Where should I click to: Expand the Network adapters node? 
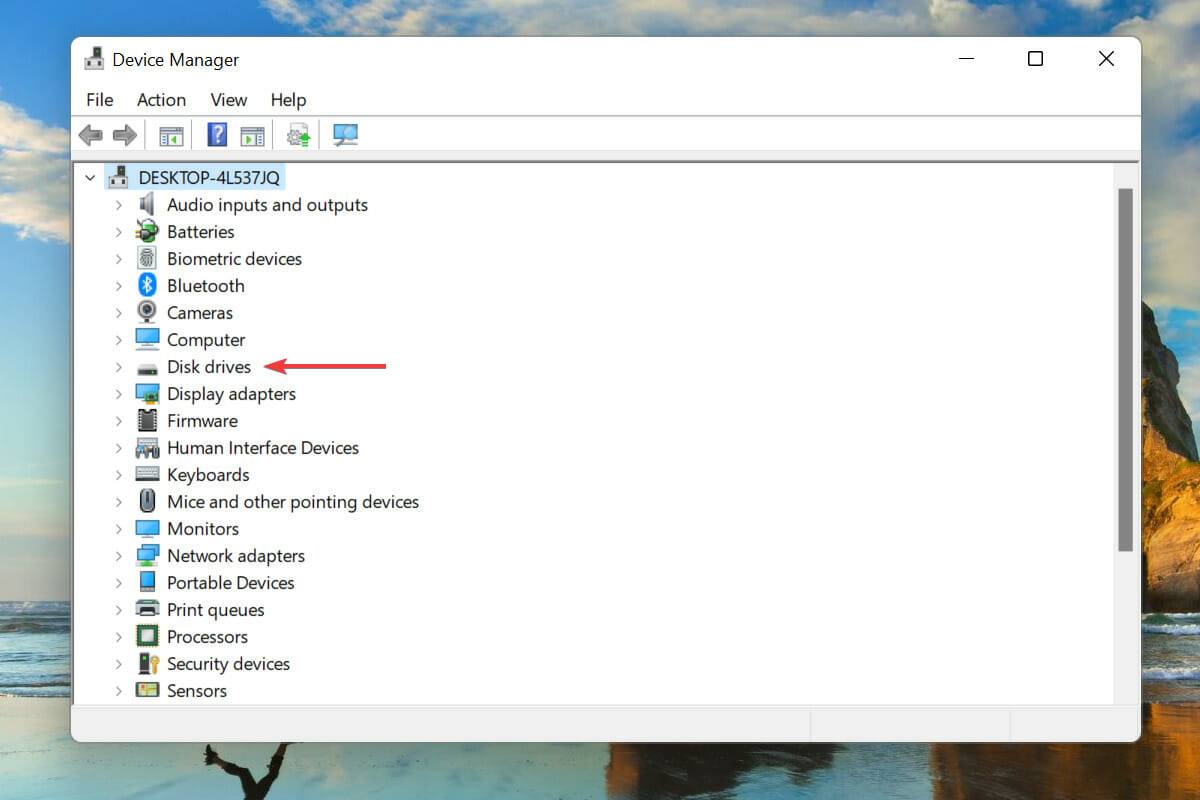tap(118, 556)
